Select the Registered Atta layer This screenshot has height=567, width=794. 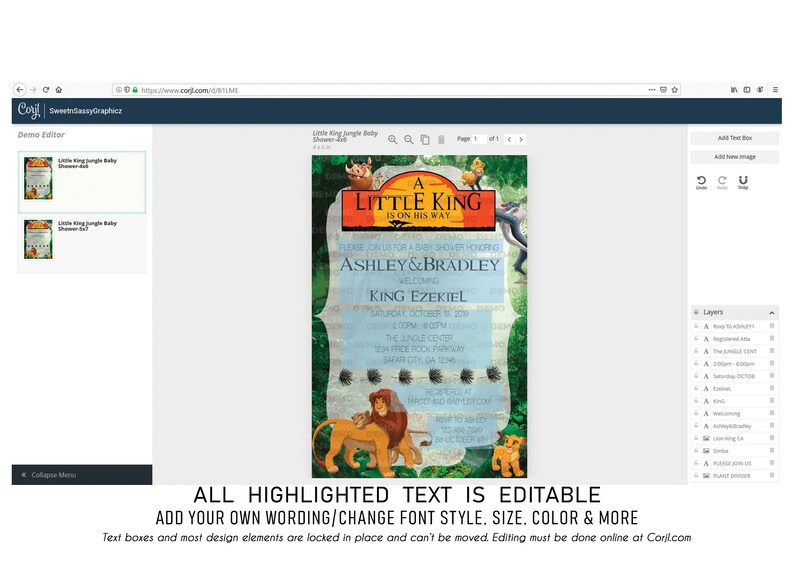click(x=735, y=339)
